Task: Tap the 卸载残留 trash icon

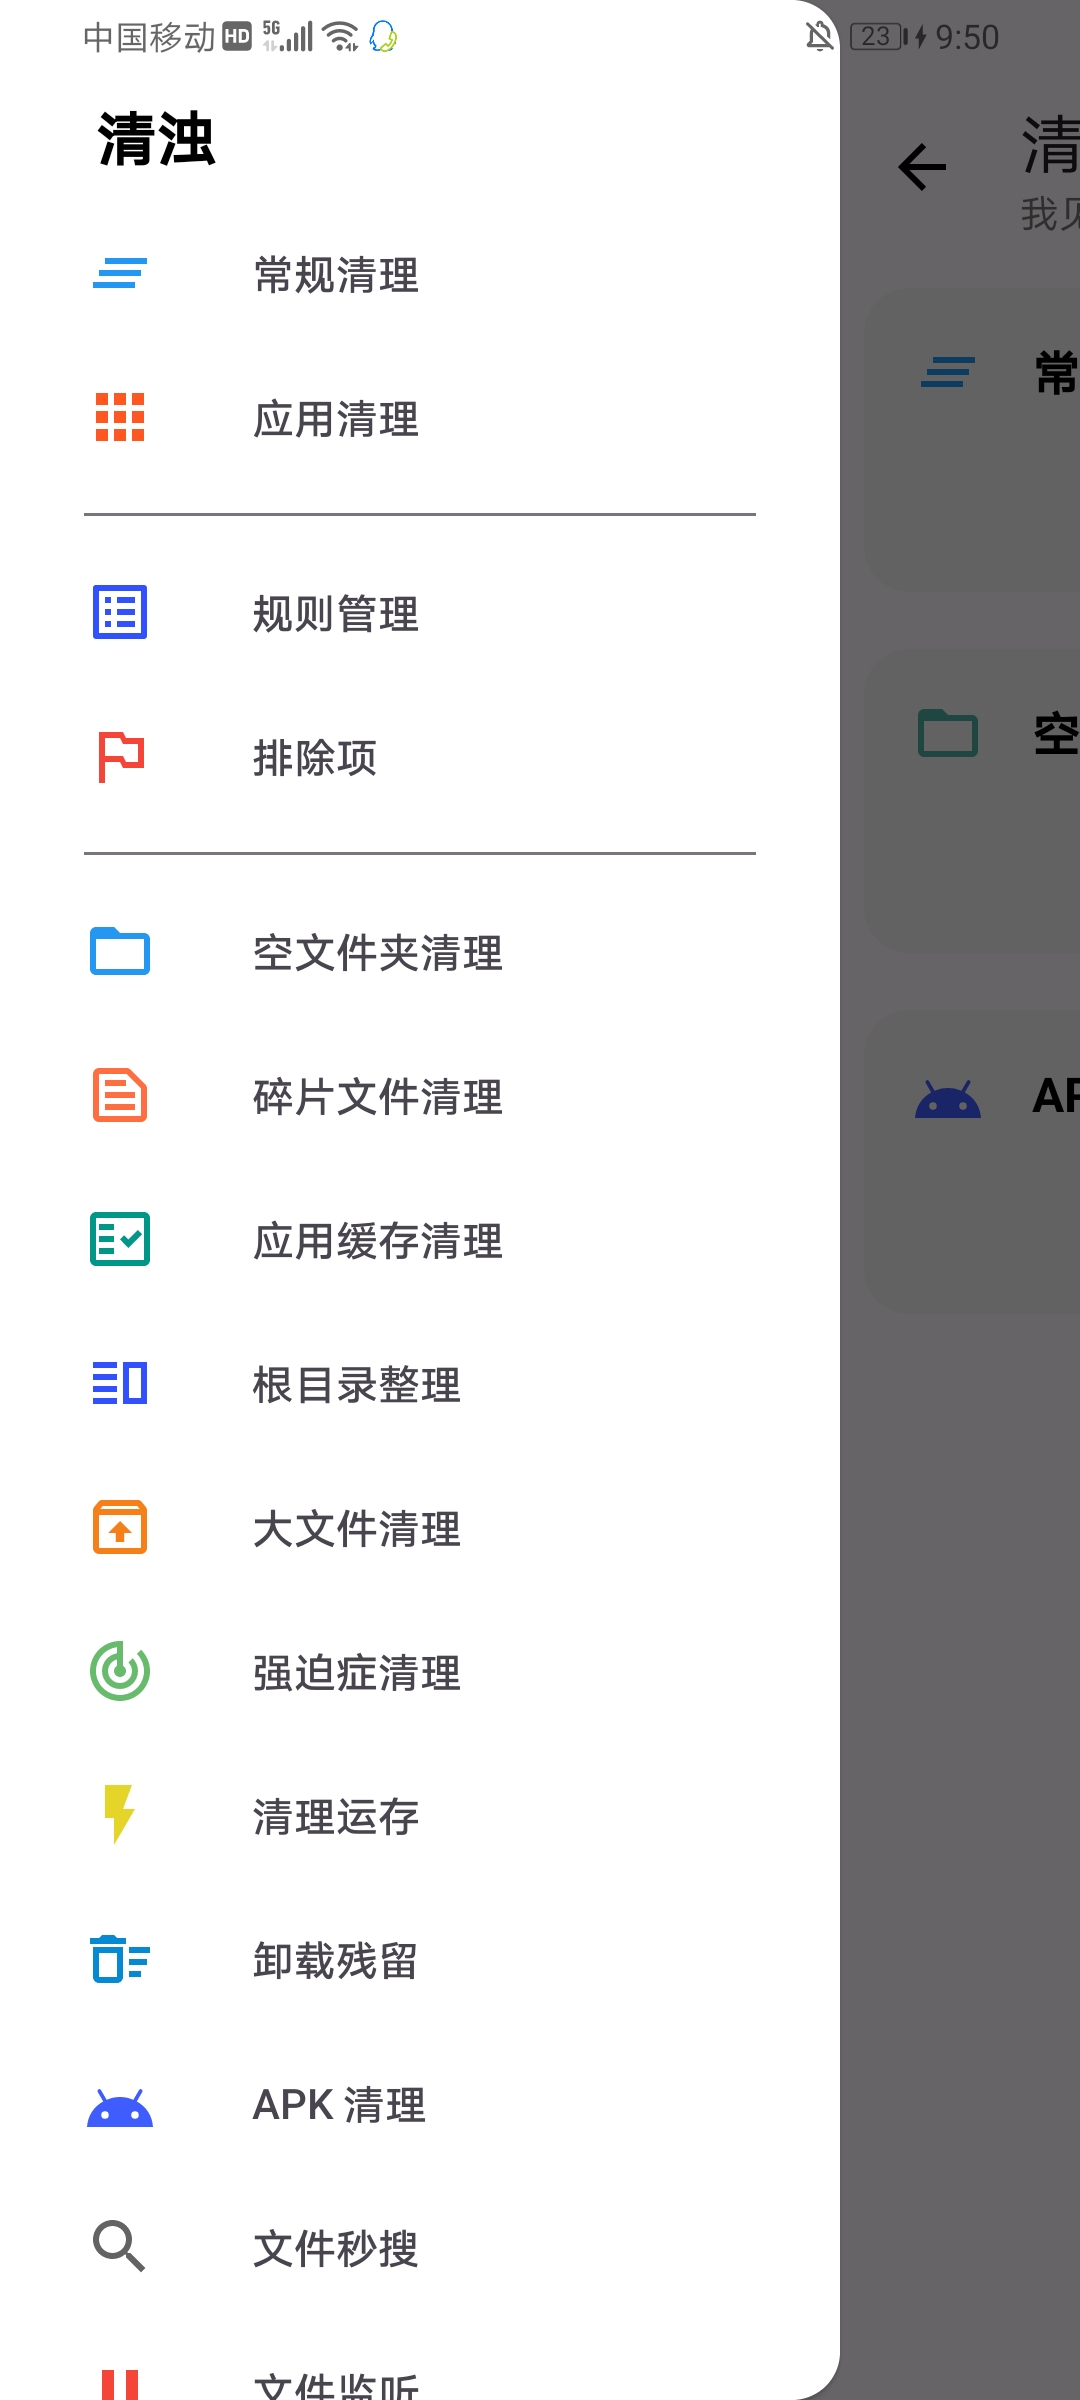Action: (120, 1959)
